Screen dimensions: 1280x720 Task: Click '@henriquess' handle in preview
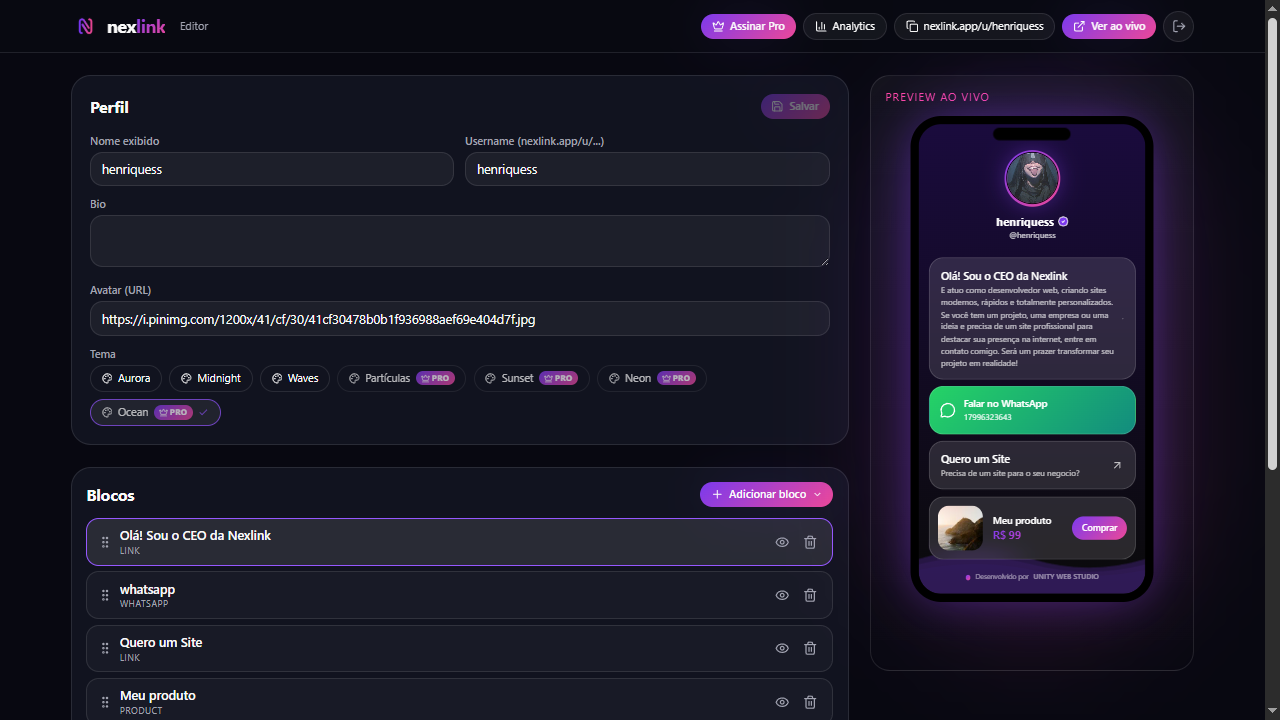(1032, 235)
